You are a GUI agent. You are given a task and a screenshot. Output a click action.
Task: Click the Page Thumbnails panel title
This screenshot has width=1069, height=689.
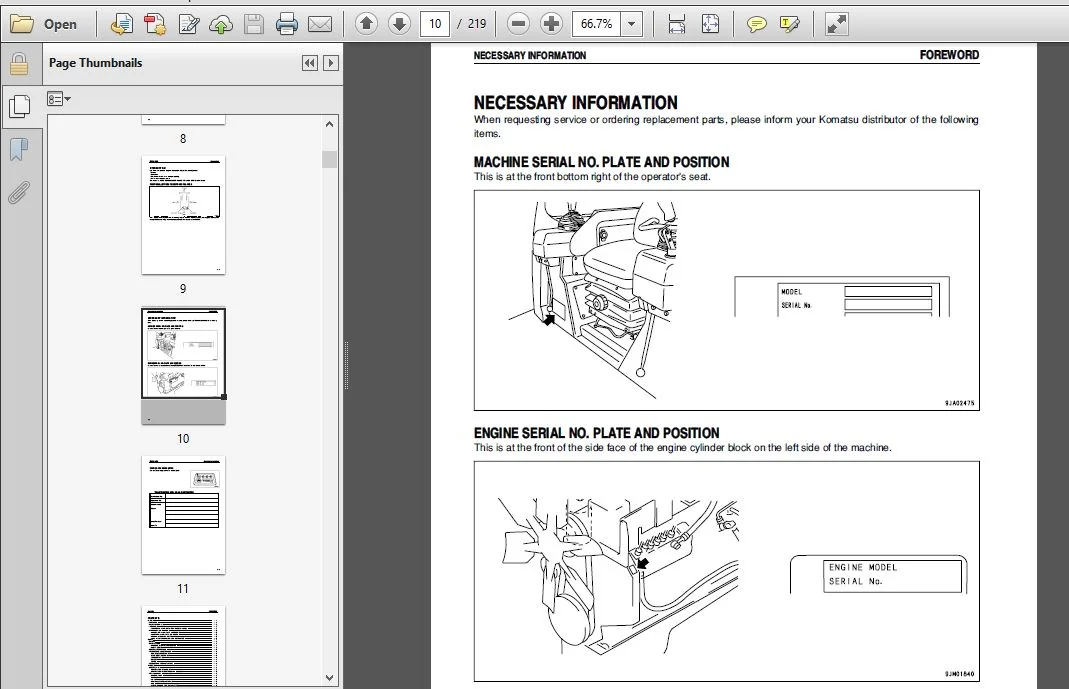[95, 63]
